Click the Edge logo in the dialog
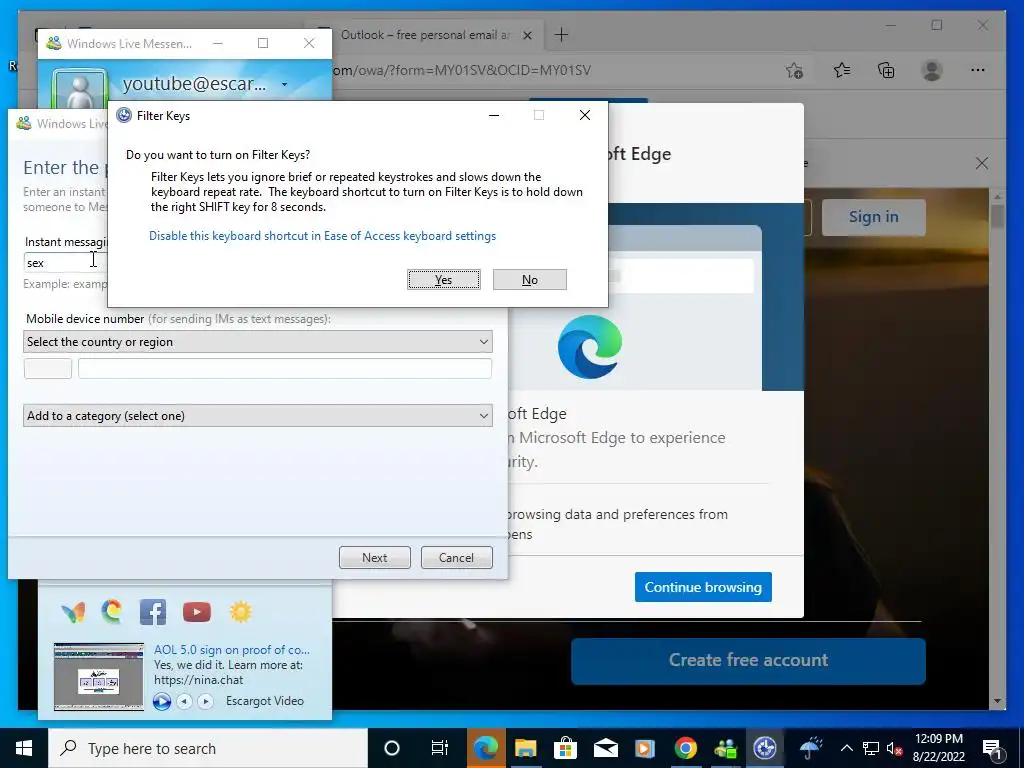The image size is (1024, 768). [590, 347]
